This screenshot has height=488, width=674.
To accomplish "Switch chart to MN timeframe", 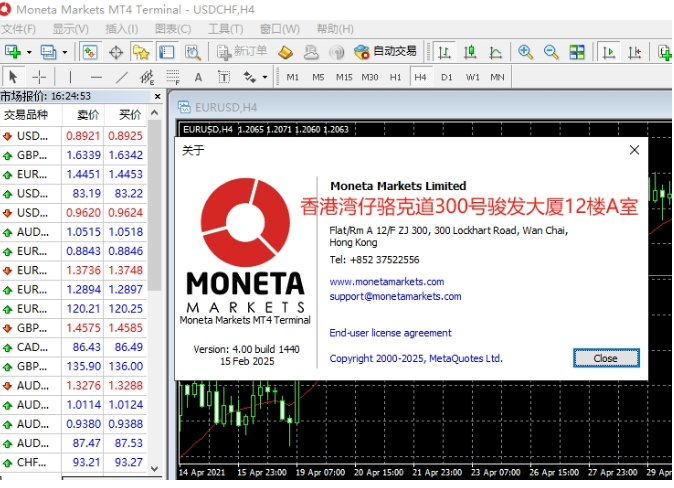I will click(x=497, y=77).
